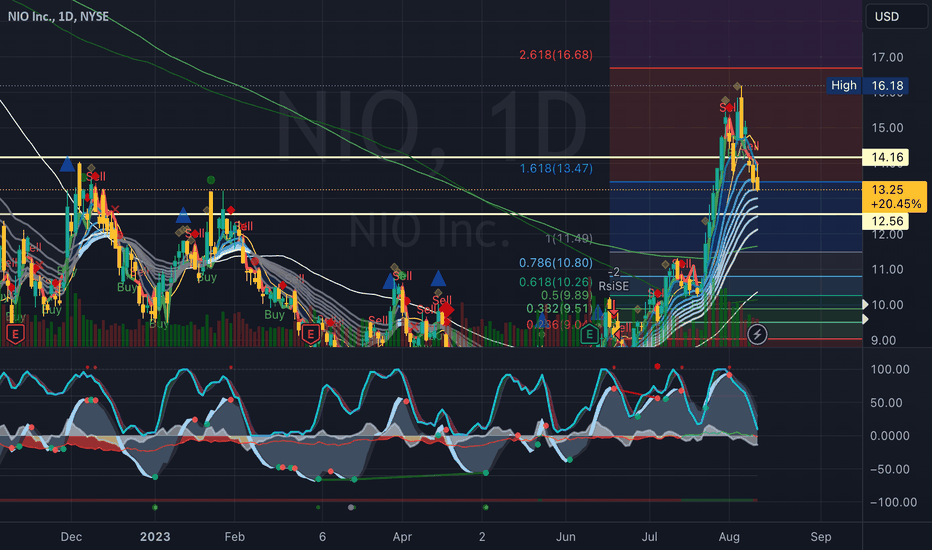Select the red 2.618 Fibonacci horizontal line
The width and height of the screenshot is (932, 550).
(736, 68)
